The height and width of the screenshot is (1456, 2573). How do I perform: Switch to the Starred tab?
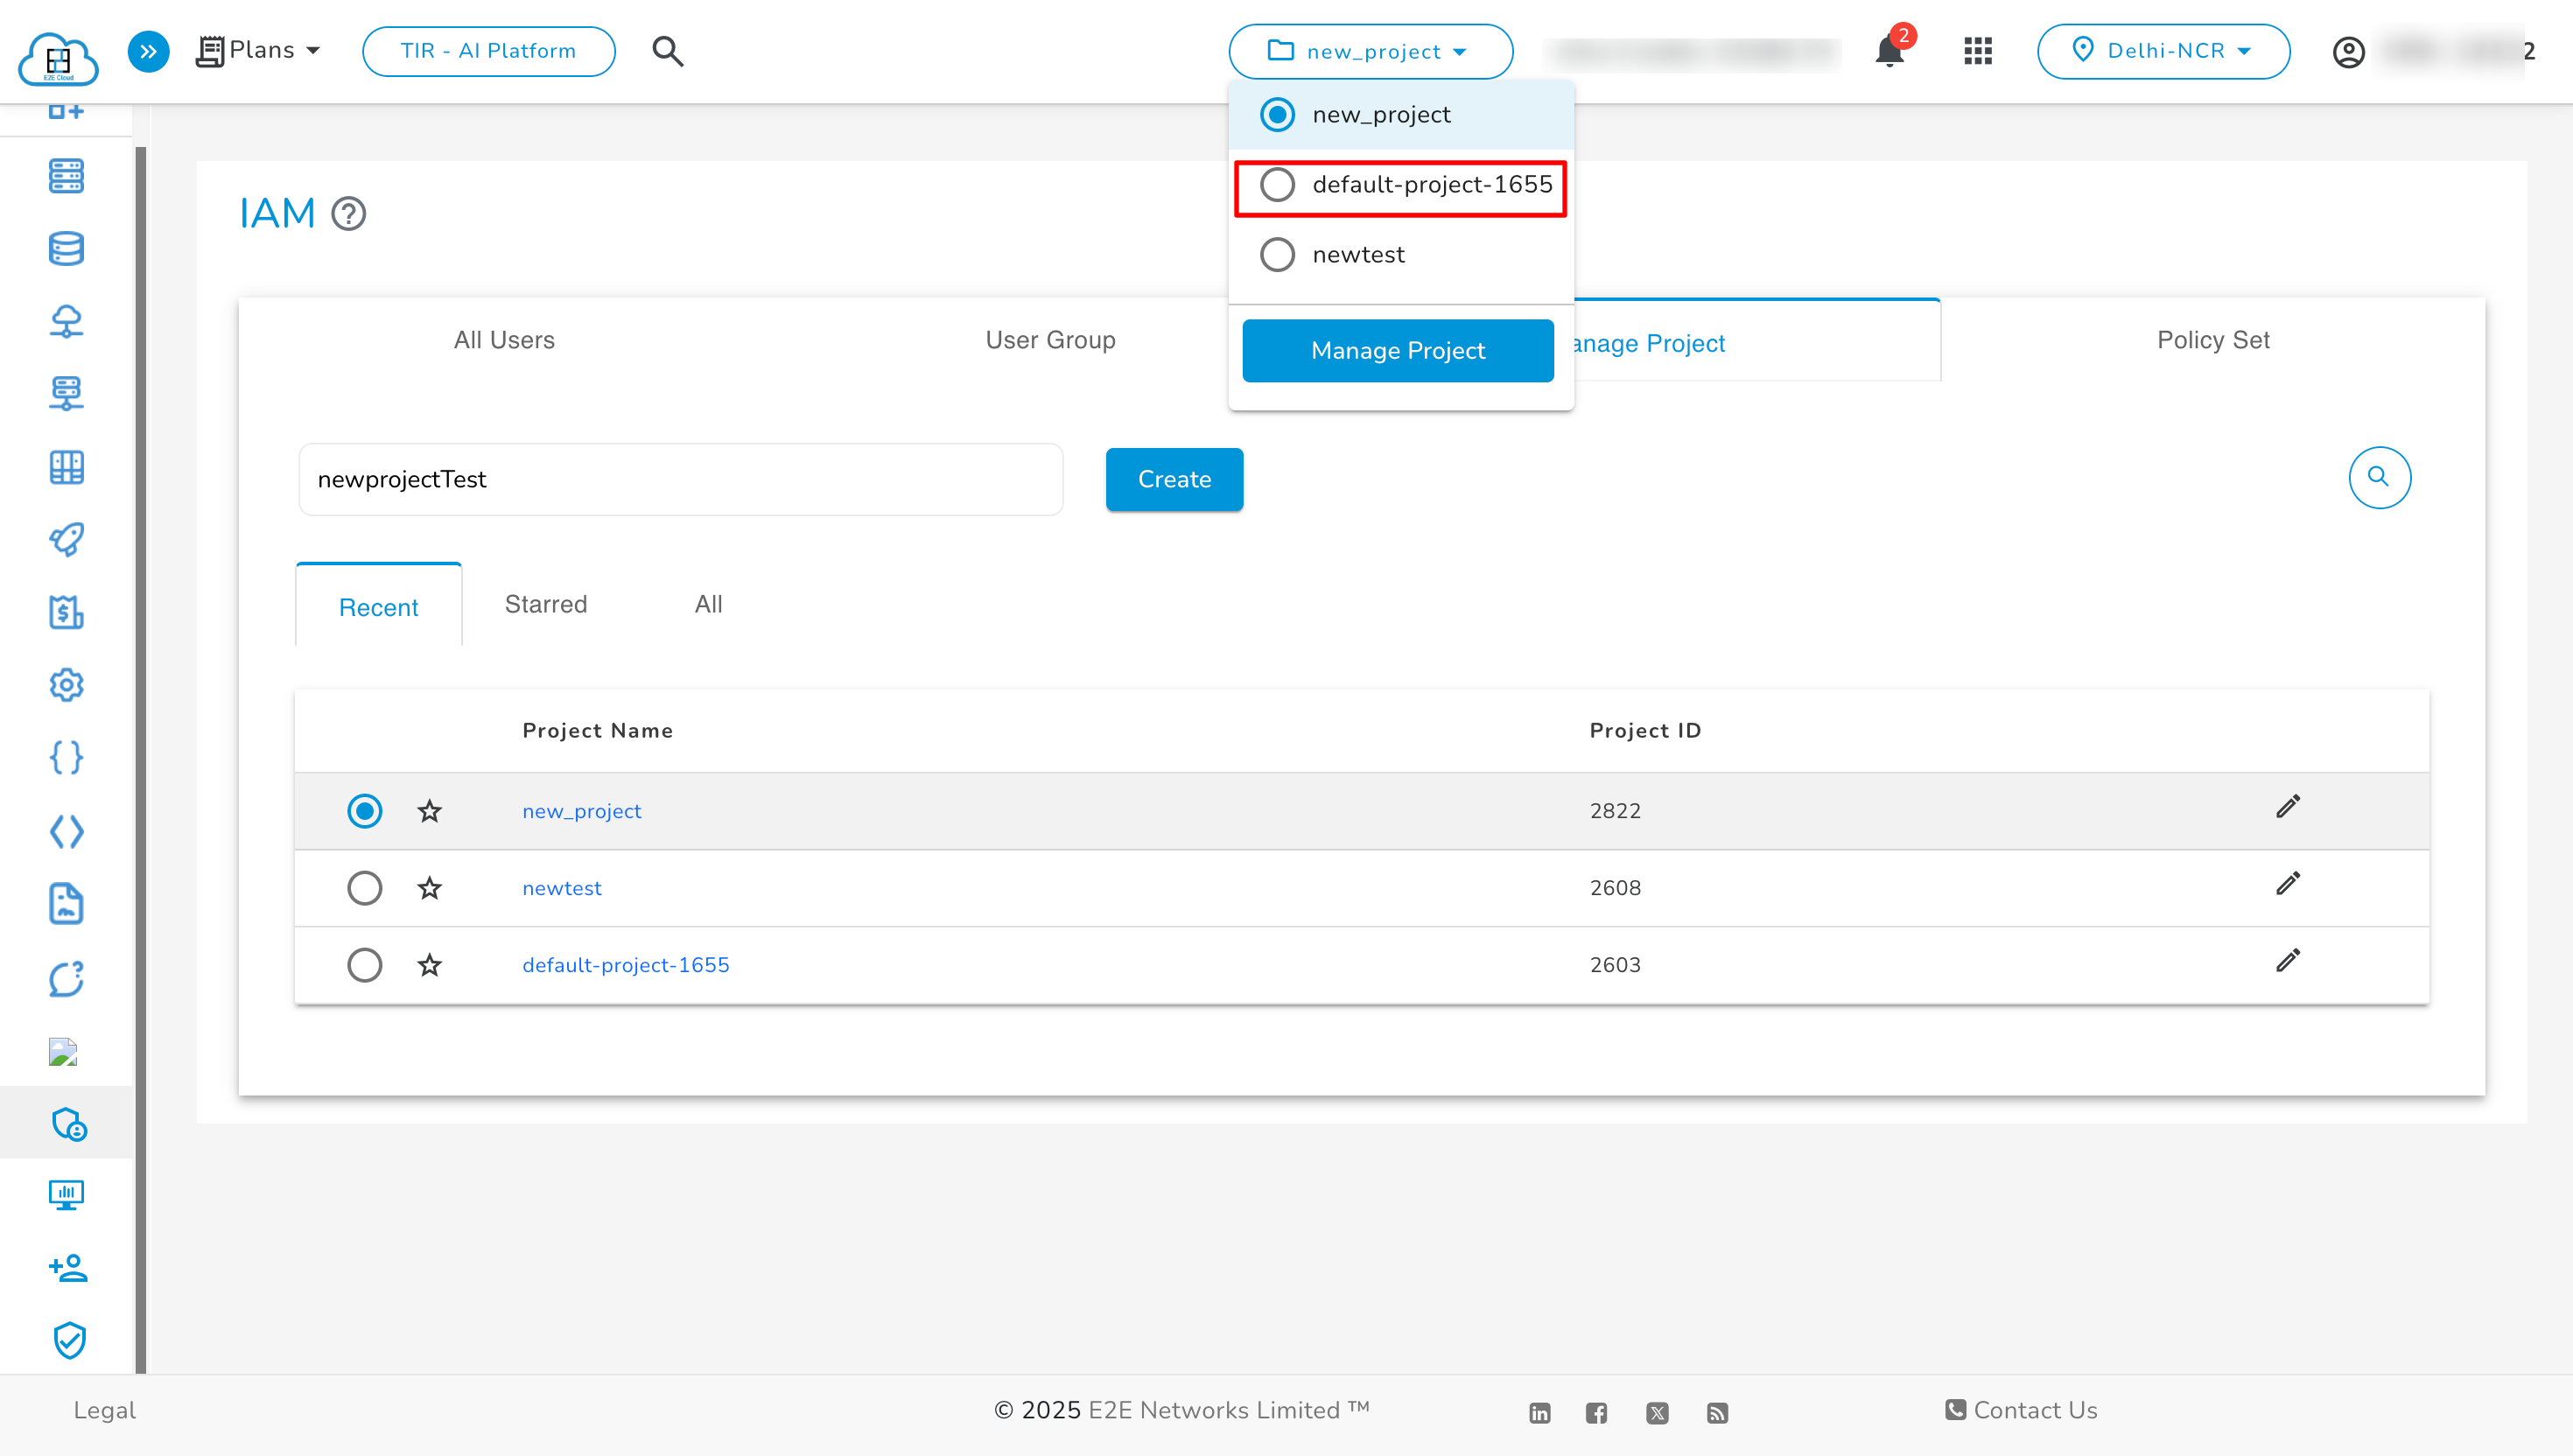[x=545, y=604]
